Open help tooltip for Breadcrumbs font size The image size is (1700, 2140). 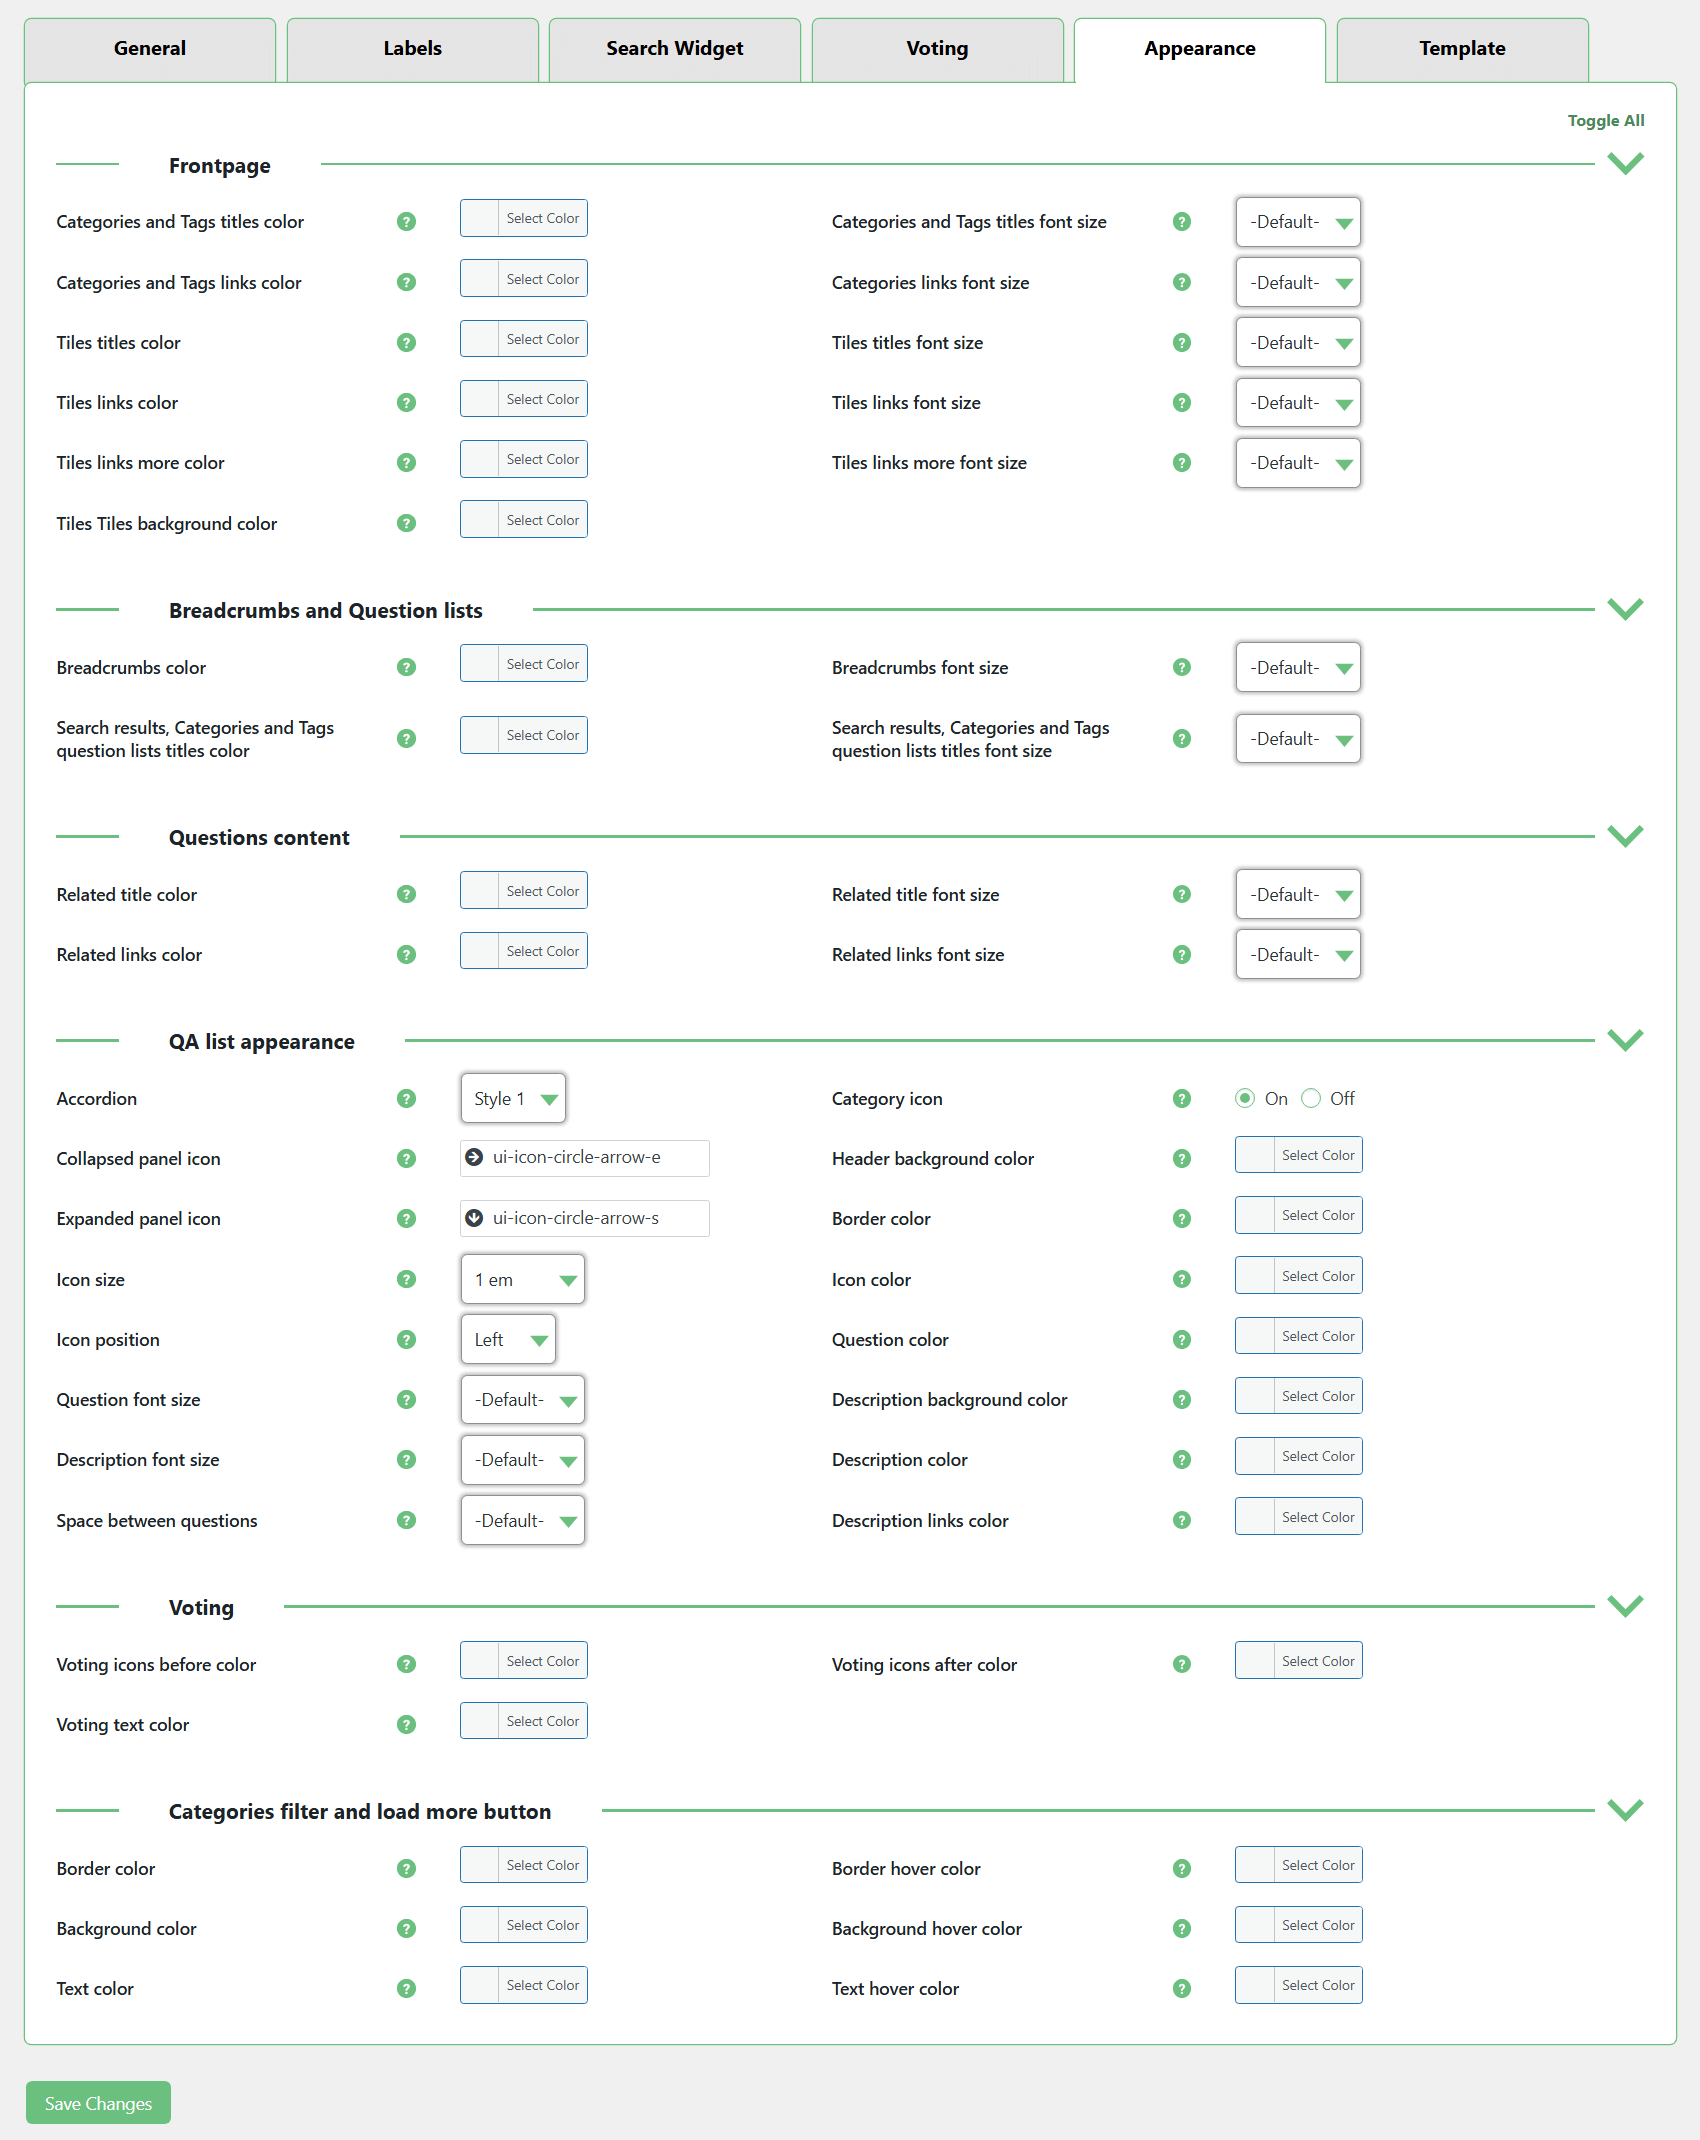1182,667
